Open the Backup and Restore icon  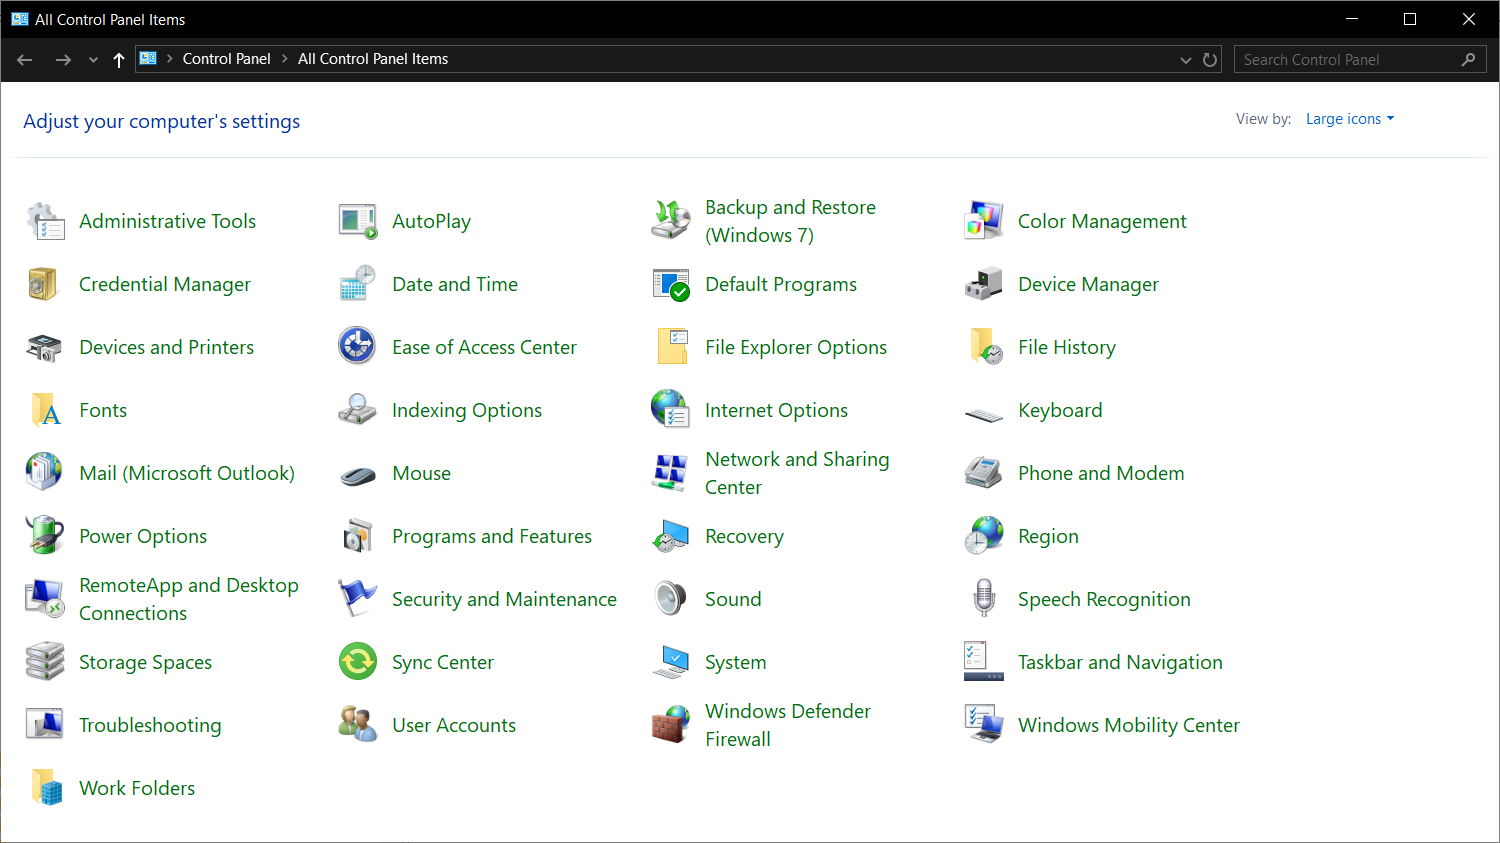click(x=671, y=221)
